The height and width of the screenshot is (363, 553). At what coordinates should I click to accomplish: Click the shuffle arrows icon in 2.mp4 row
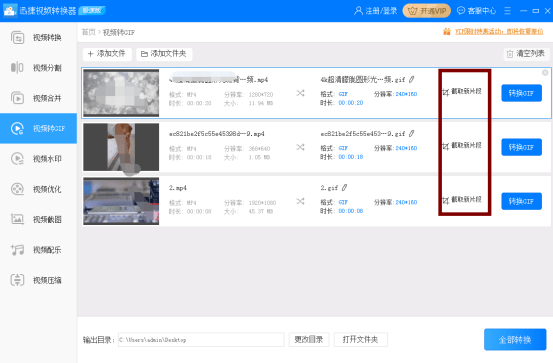(x=300, y=201)
